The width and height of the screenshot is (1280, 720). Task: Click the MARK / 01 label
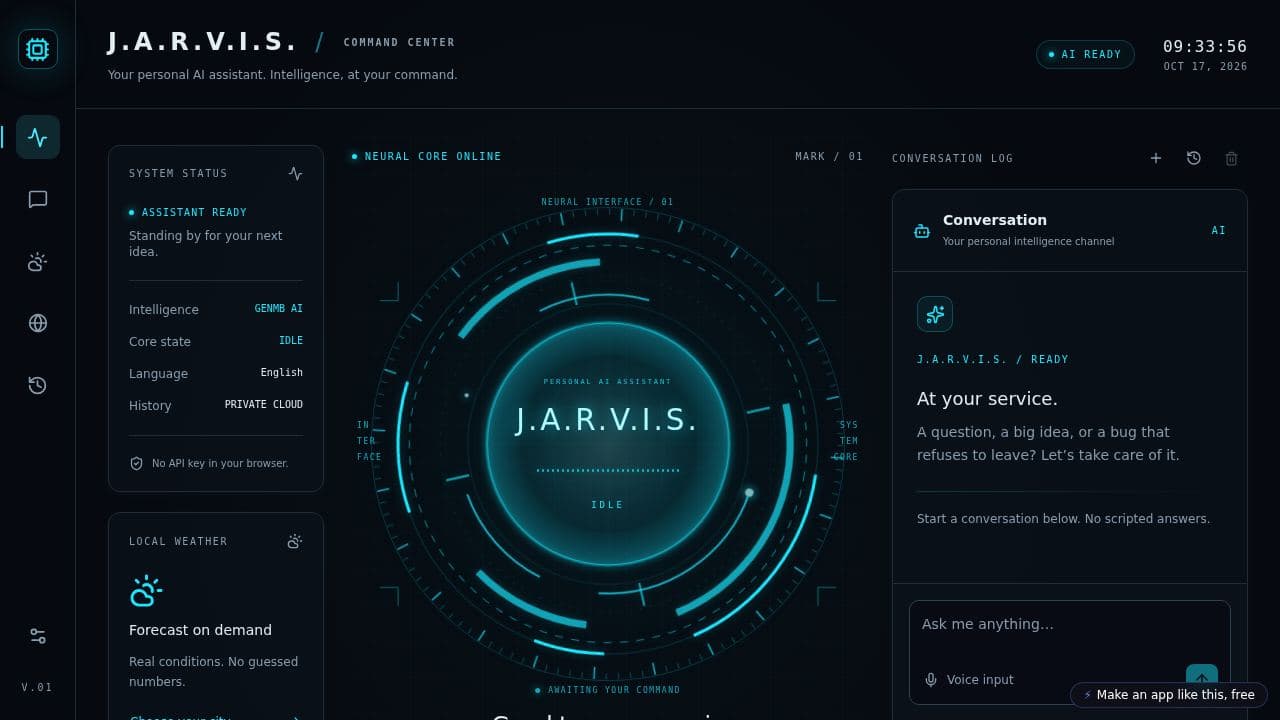click(x=829, y=156)
